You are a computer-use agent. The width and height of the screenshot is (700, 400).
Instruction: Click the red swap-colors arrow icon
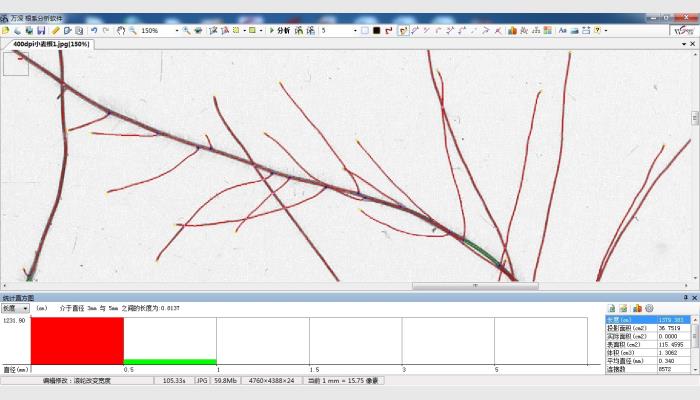point(388,30)
